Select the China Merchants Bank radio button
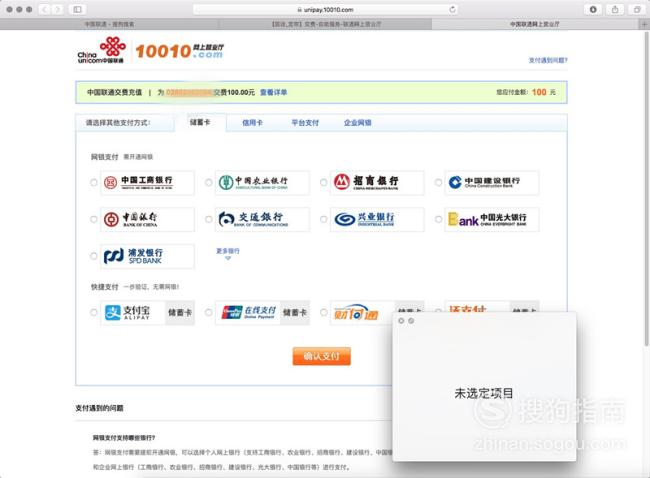650x478 pixels. (x=323, y=182)
